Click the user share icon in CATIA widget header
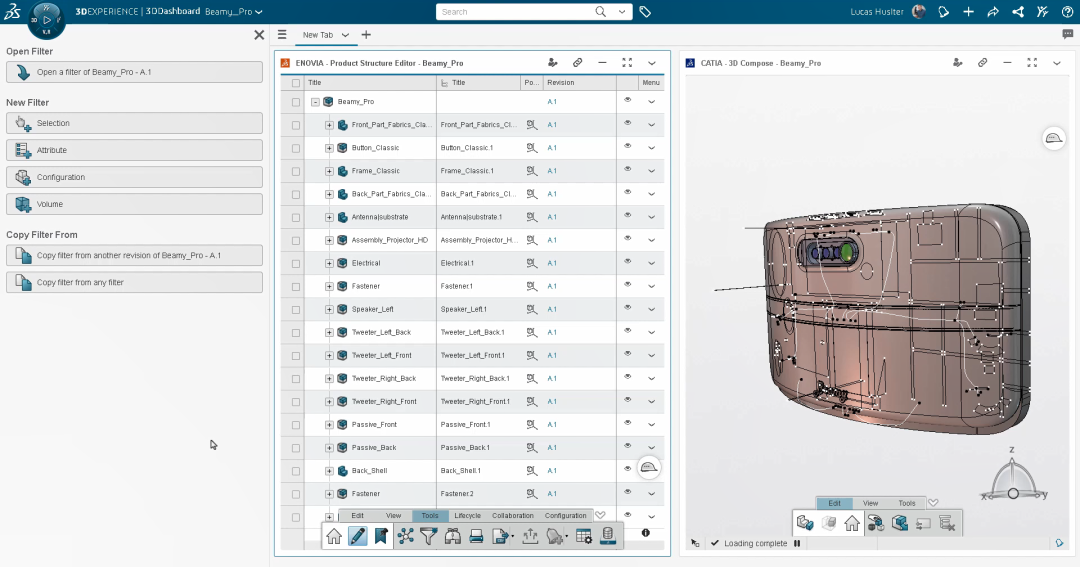 click(x=957, y=63)
